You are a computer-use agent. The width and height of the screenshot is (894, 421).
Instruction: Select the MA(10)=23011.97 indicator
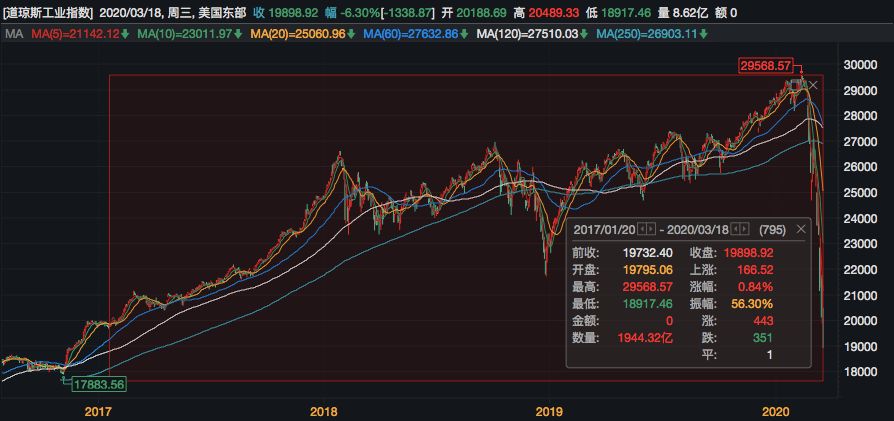[x=189, y=34]
